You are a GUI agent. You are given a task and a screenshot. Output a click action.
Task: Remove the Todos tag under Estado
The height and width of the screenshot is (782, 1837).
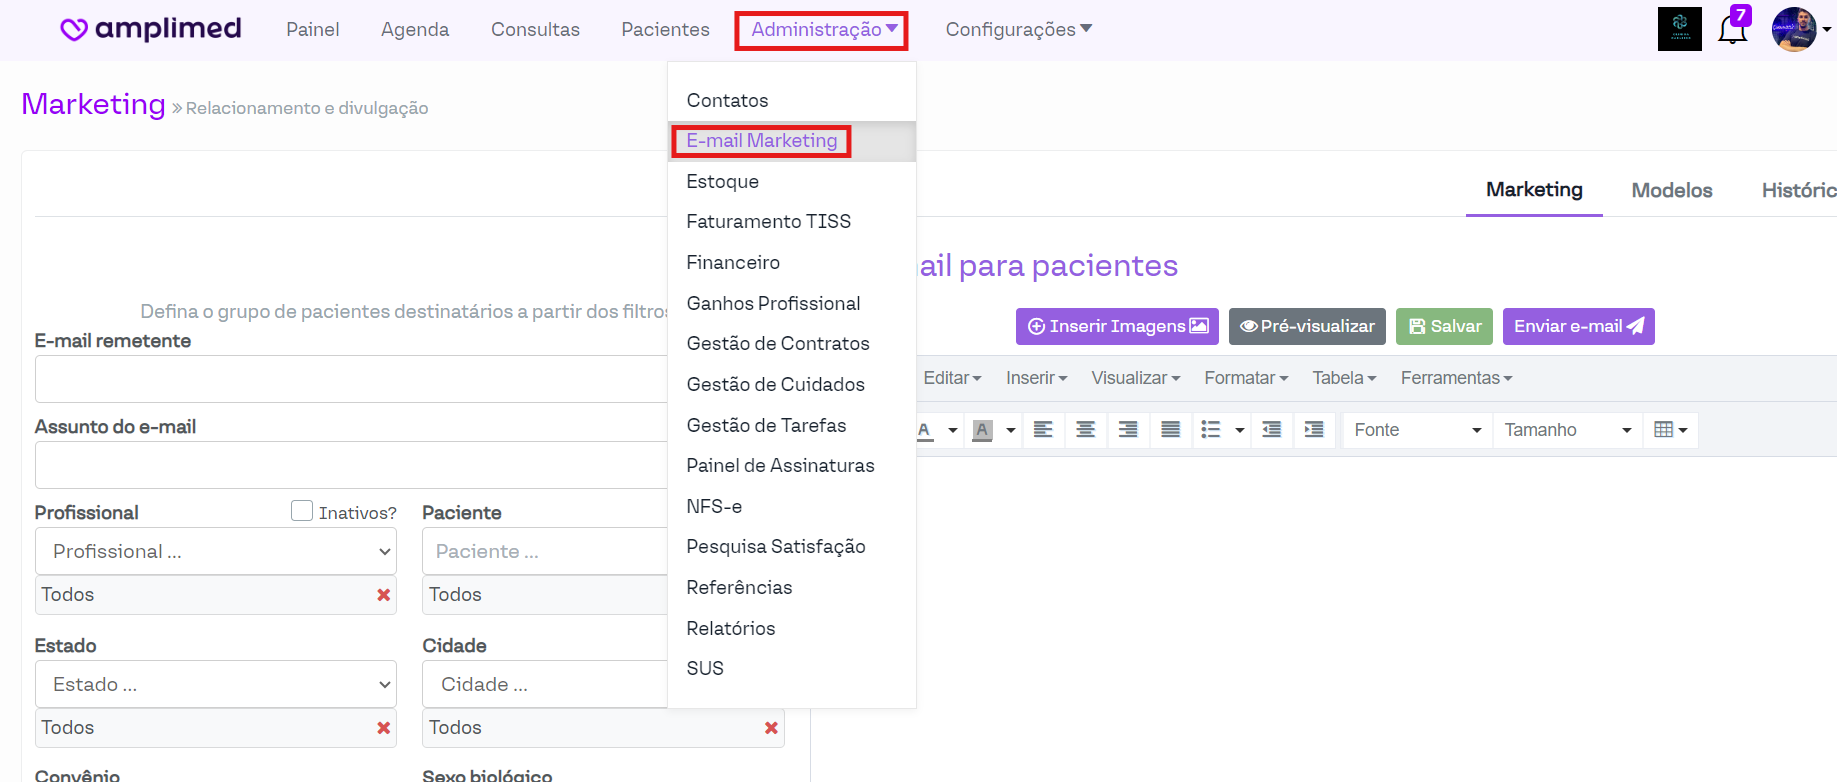pos(383,728)
